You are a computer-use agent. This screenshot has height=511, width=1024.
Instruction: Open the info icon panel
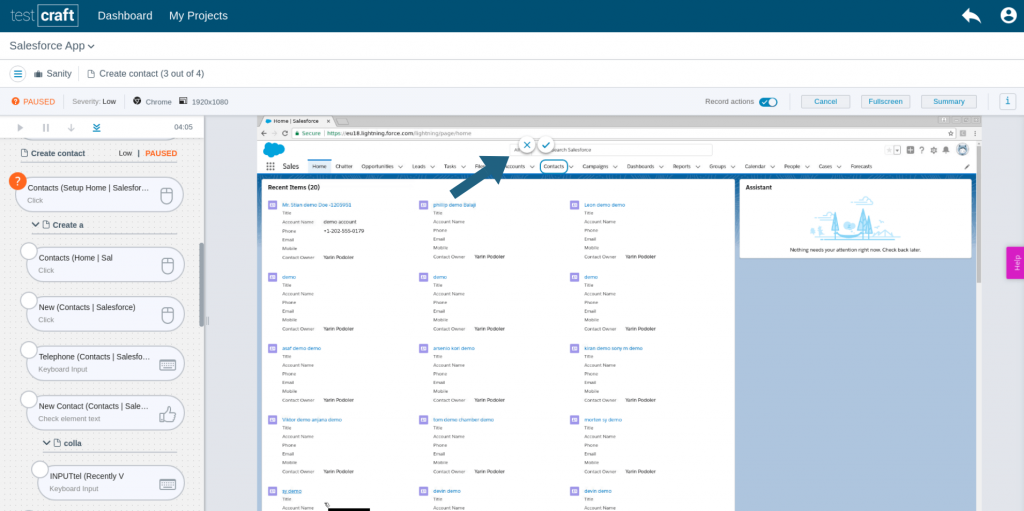click(x=1008, y=101)
